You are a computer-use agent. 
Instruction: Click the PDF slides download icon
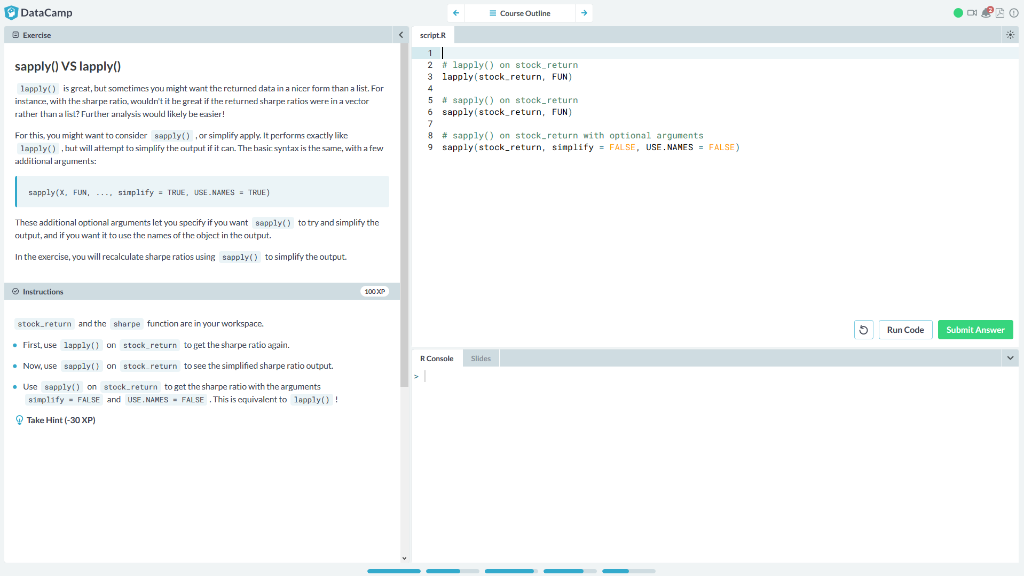pos(1000,12)
